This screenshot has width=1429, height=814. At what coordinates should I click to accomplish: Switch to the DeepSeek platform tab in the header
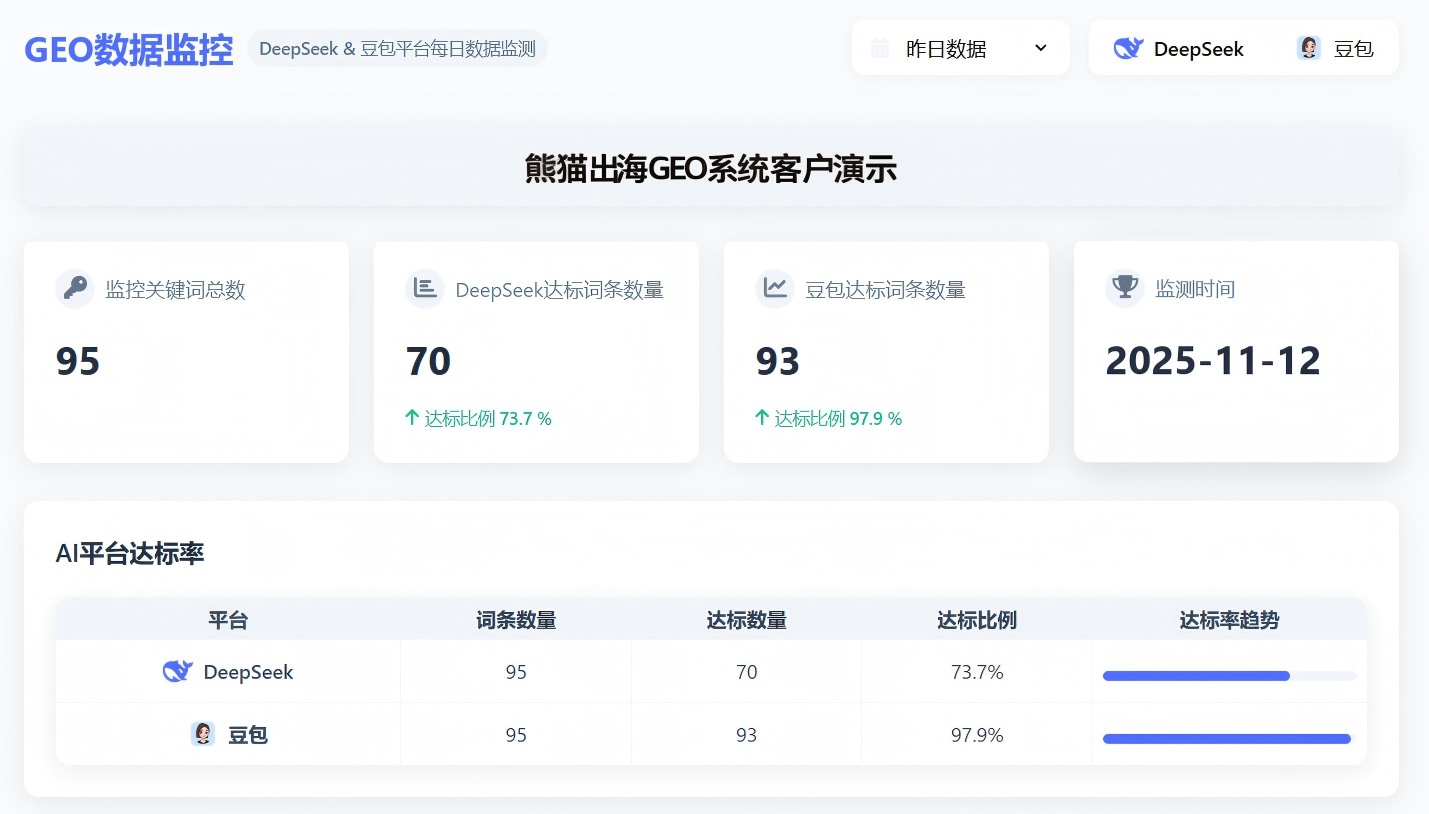tap(1179, 48)
